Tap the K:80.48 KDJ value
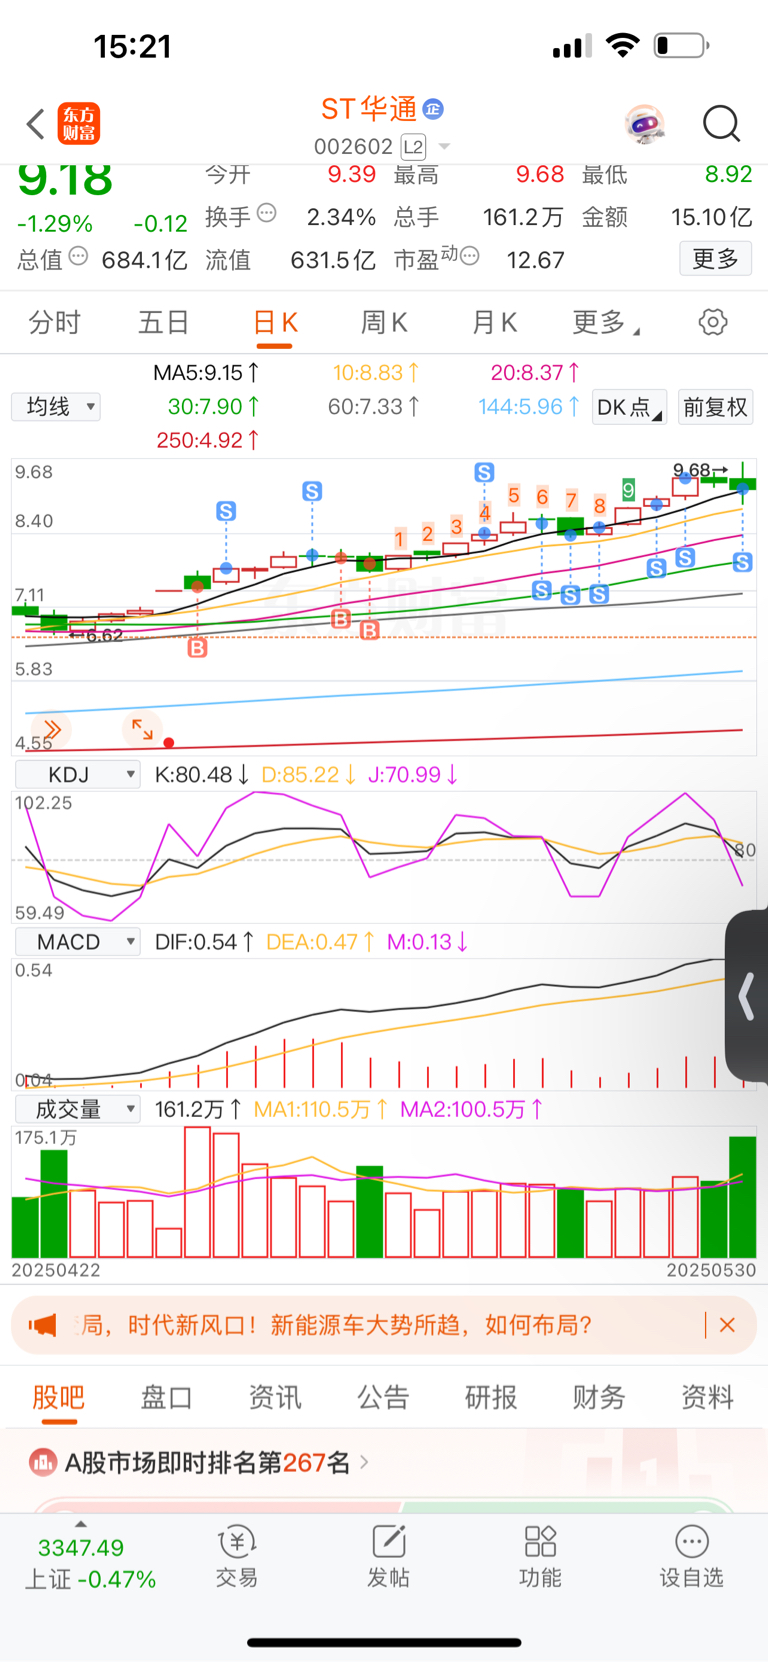 (202, 775)
